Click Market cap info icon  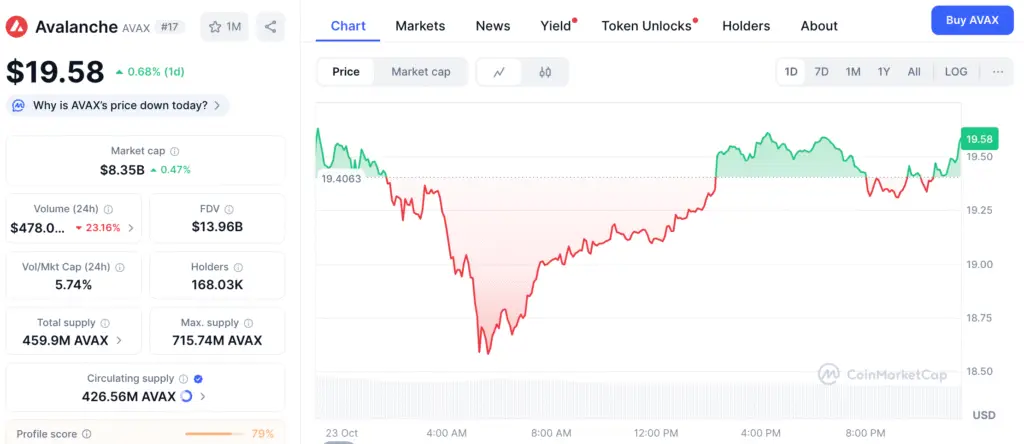coord(175,151)
